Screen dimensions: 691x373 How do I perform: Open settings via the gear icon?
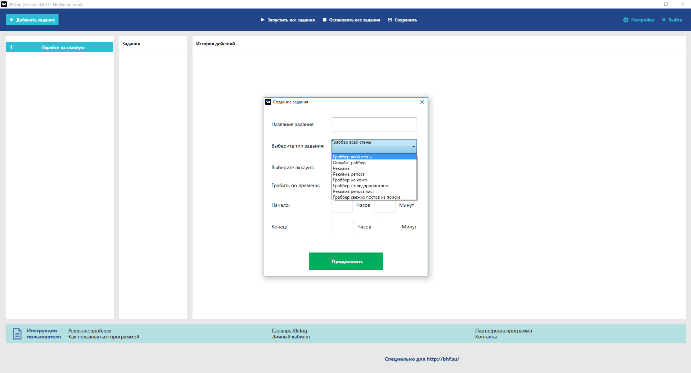point(625,20)
